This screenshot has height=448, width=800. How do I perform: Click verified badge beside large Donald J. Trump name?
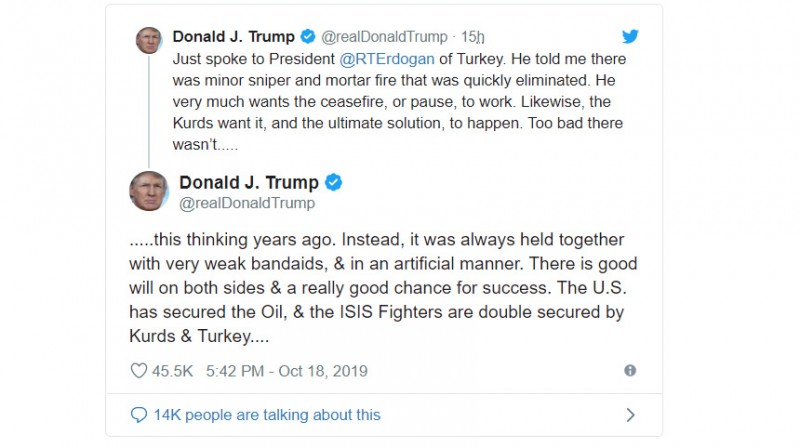tap(334, 182)
